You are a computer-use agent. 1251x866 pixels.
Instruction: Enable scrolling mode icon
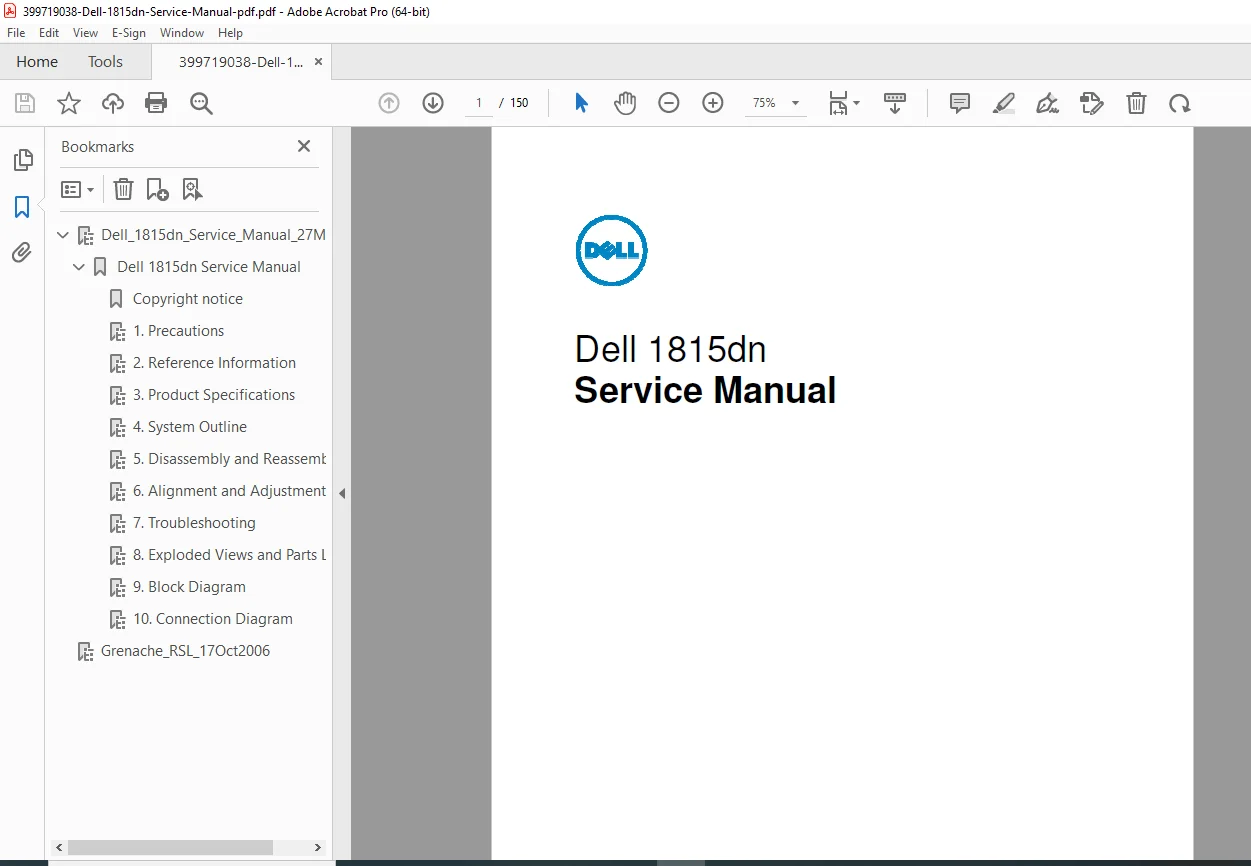click(895, 103)
